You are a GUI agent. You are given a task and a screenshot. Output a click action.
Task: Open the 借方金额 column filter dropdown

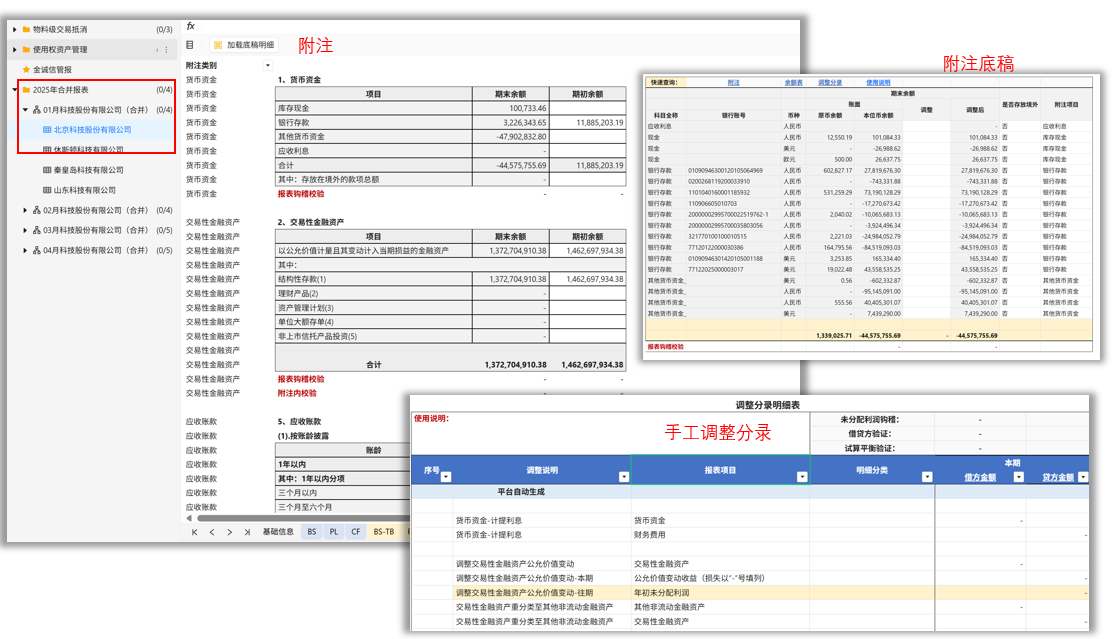point(1018,477)
